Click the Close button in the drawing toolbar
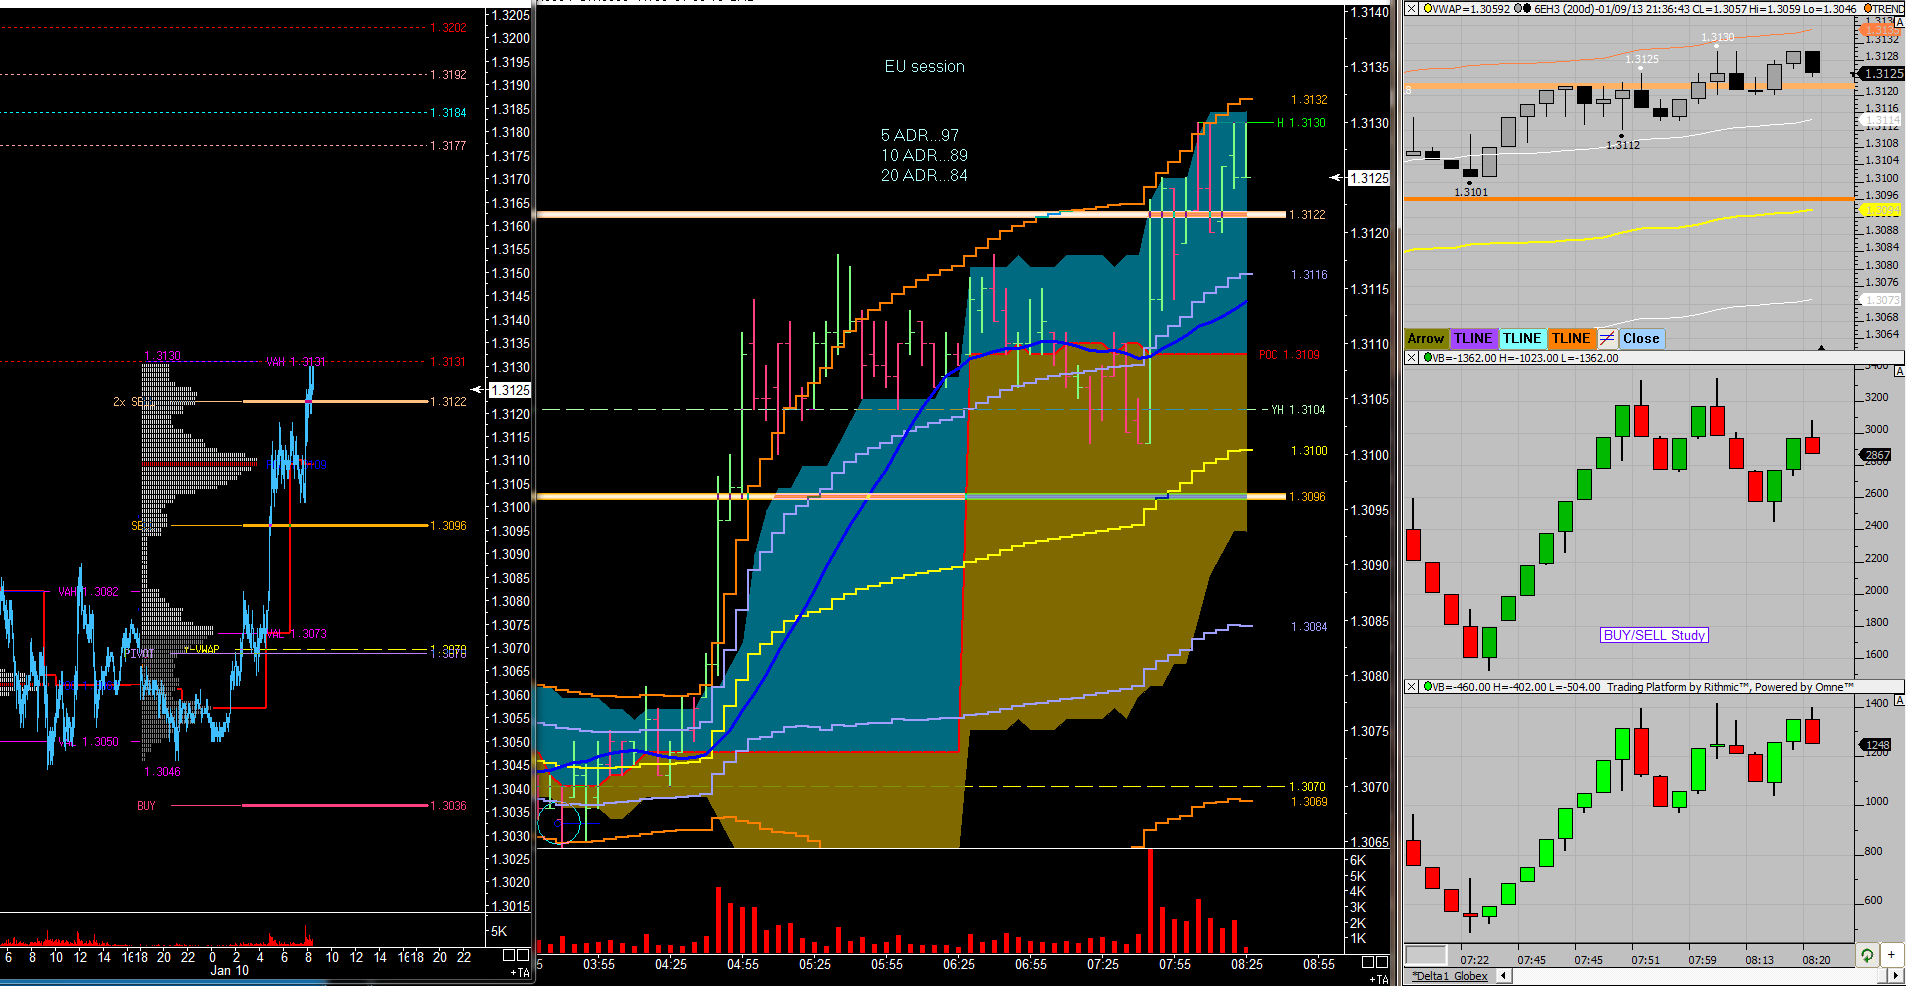Screen dimensions: 1906x986 tap(1641, 339)
